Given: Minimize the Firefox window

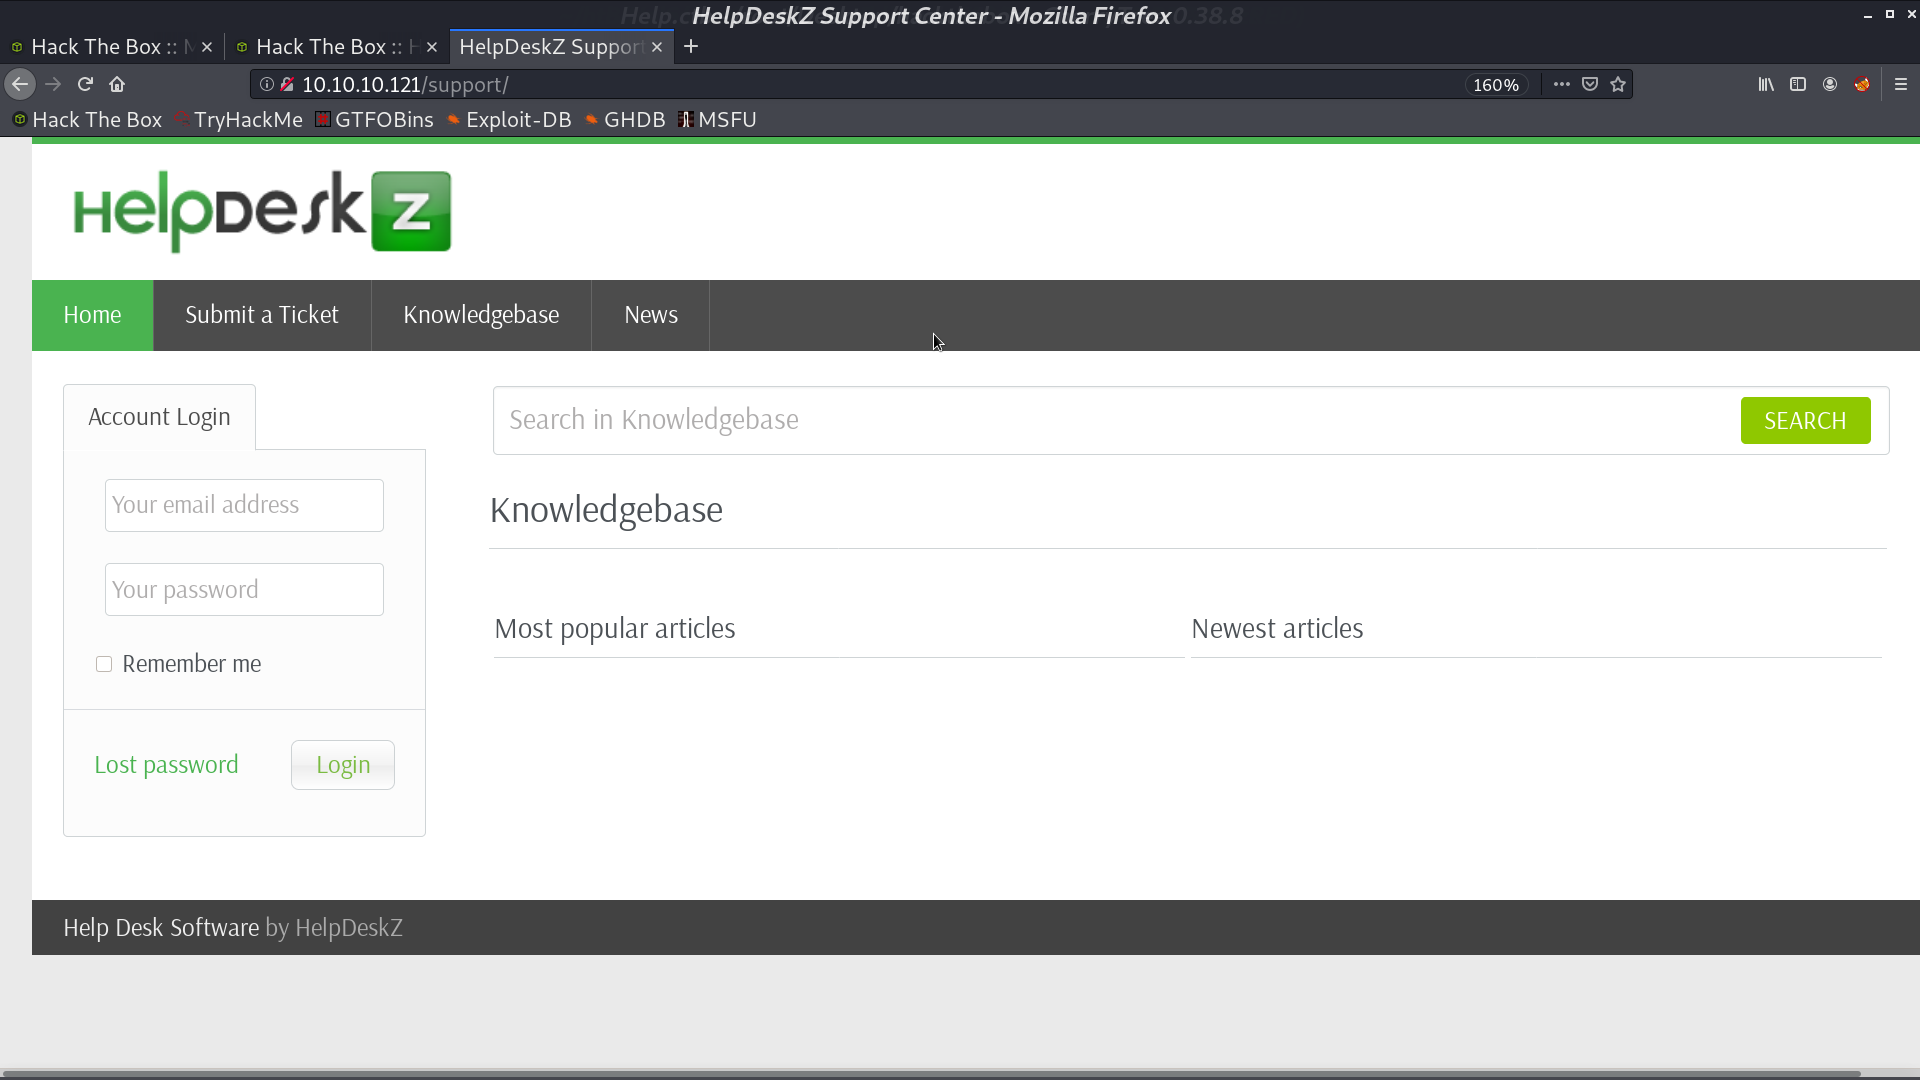Looking at the screenshot, I should coord(1867,15).
